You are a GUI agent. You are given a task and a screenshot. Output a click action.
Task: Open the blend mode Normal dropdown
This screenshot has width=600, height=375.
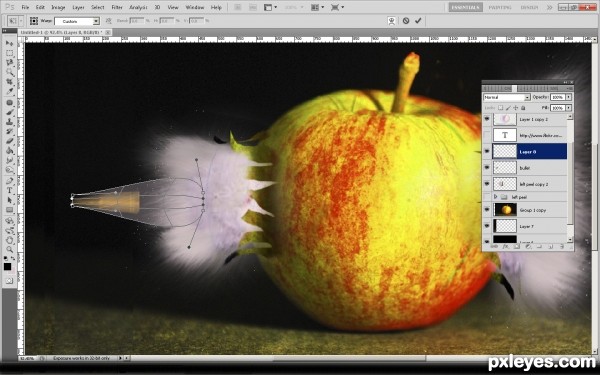click(x=527, y=98)
